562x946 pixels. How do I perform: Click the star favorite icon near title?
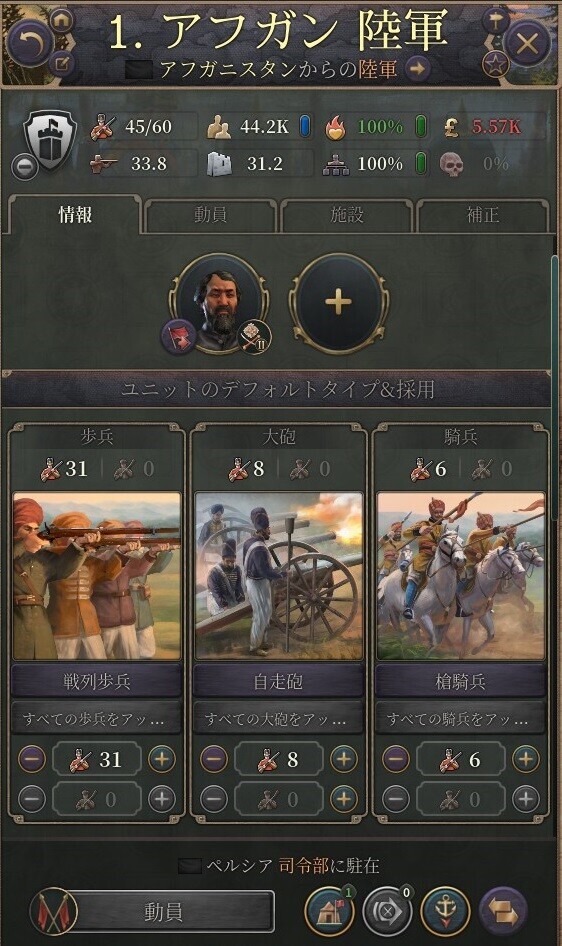(496, 64)
